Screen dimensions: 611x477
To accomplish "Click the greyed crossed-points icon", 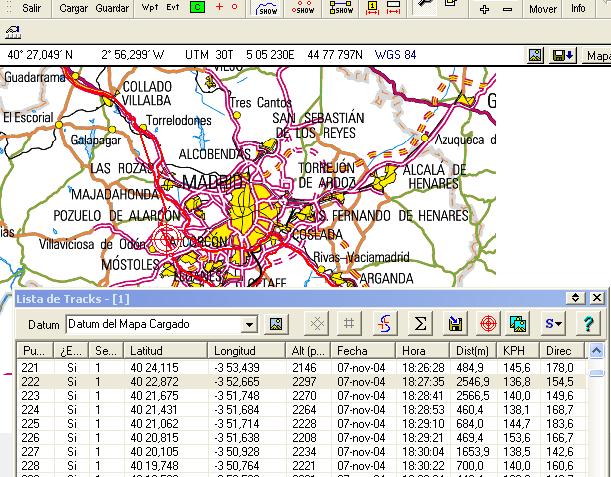I will 317,323.
